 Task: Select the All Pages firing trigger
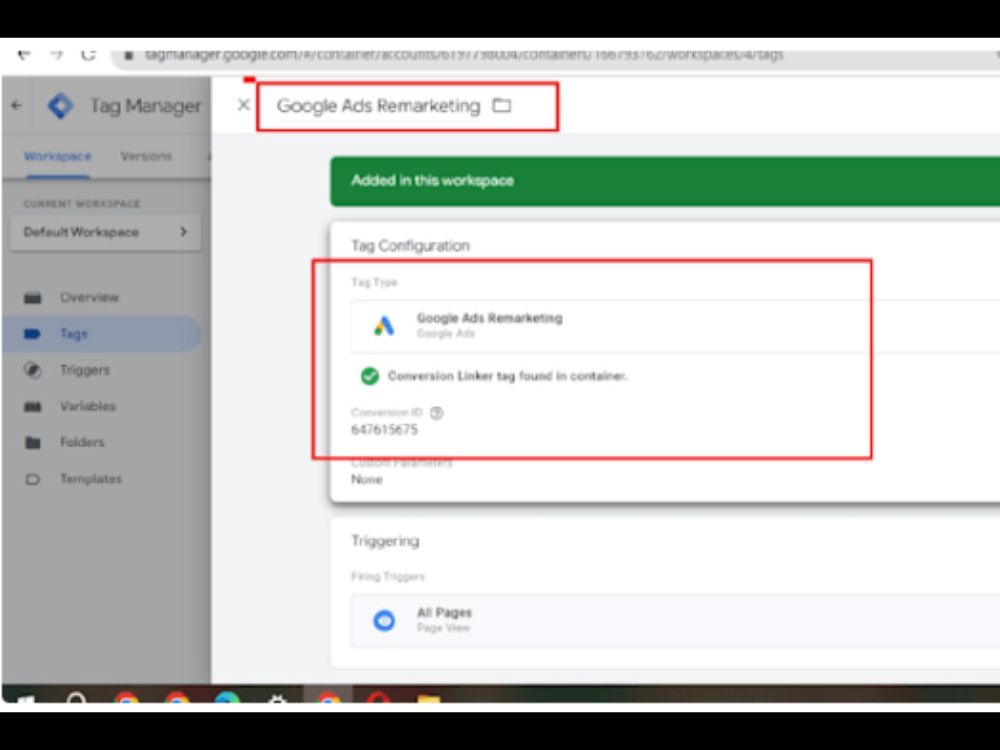tap(675, 620)
